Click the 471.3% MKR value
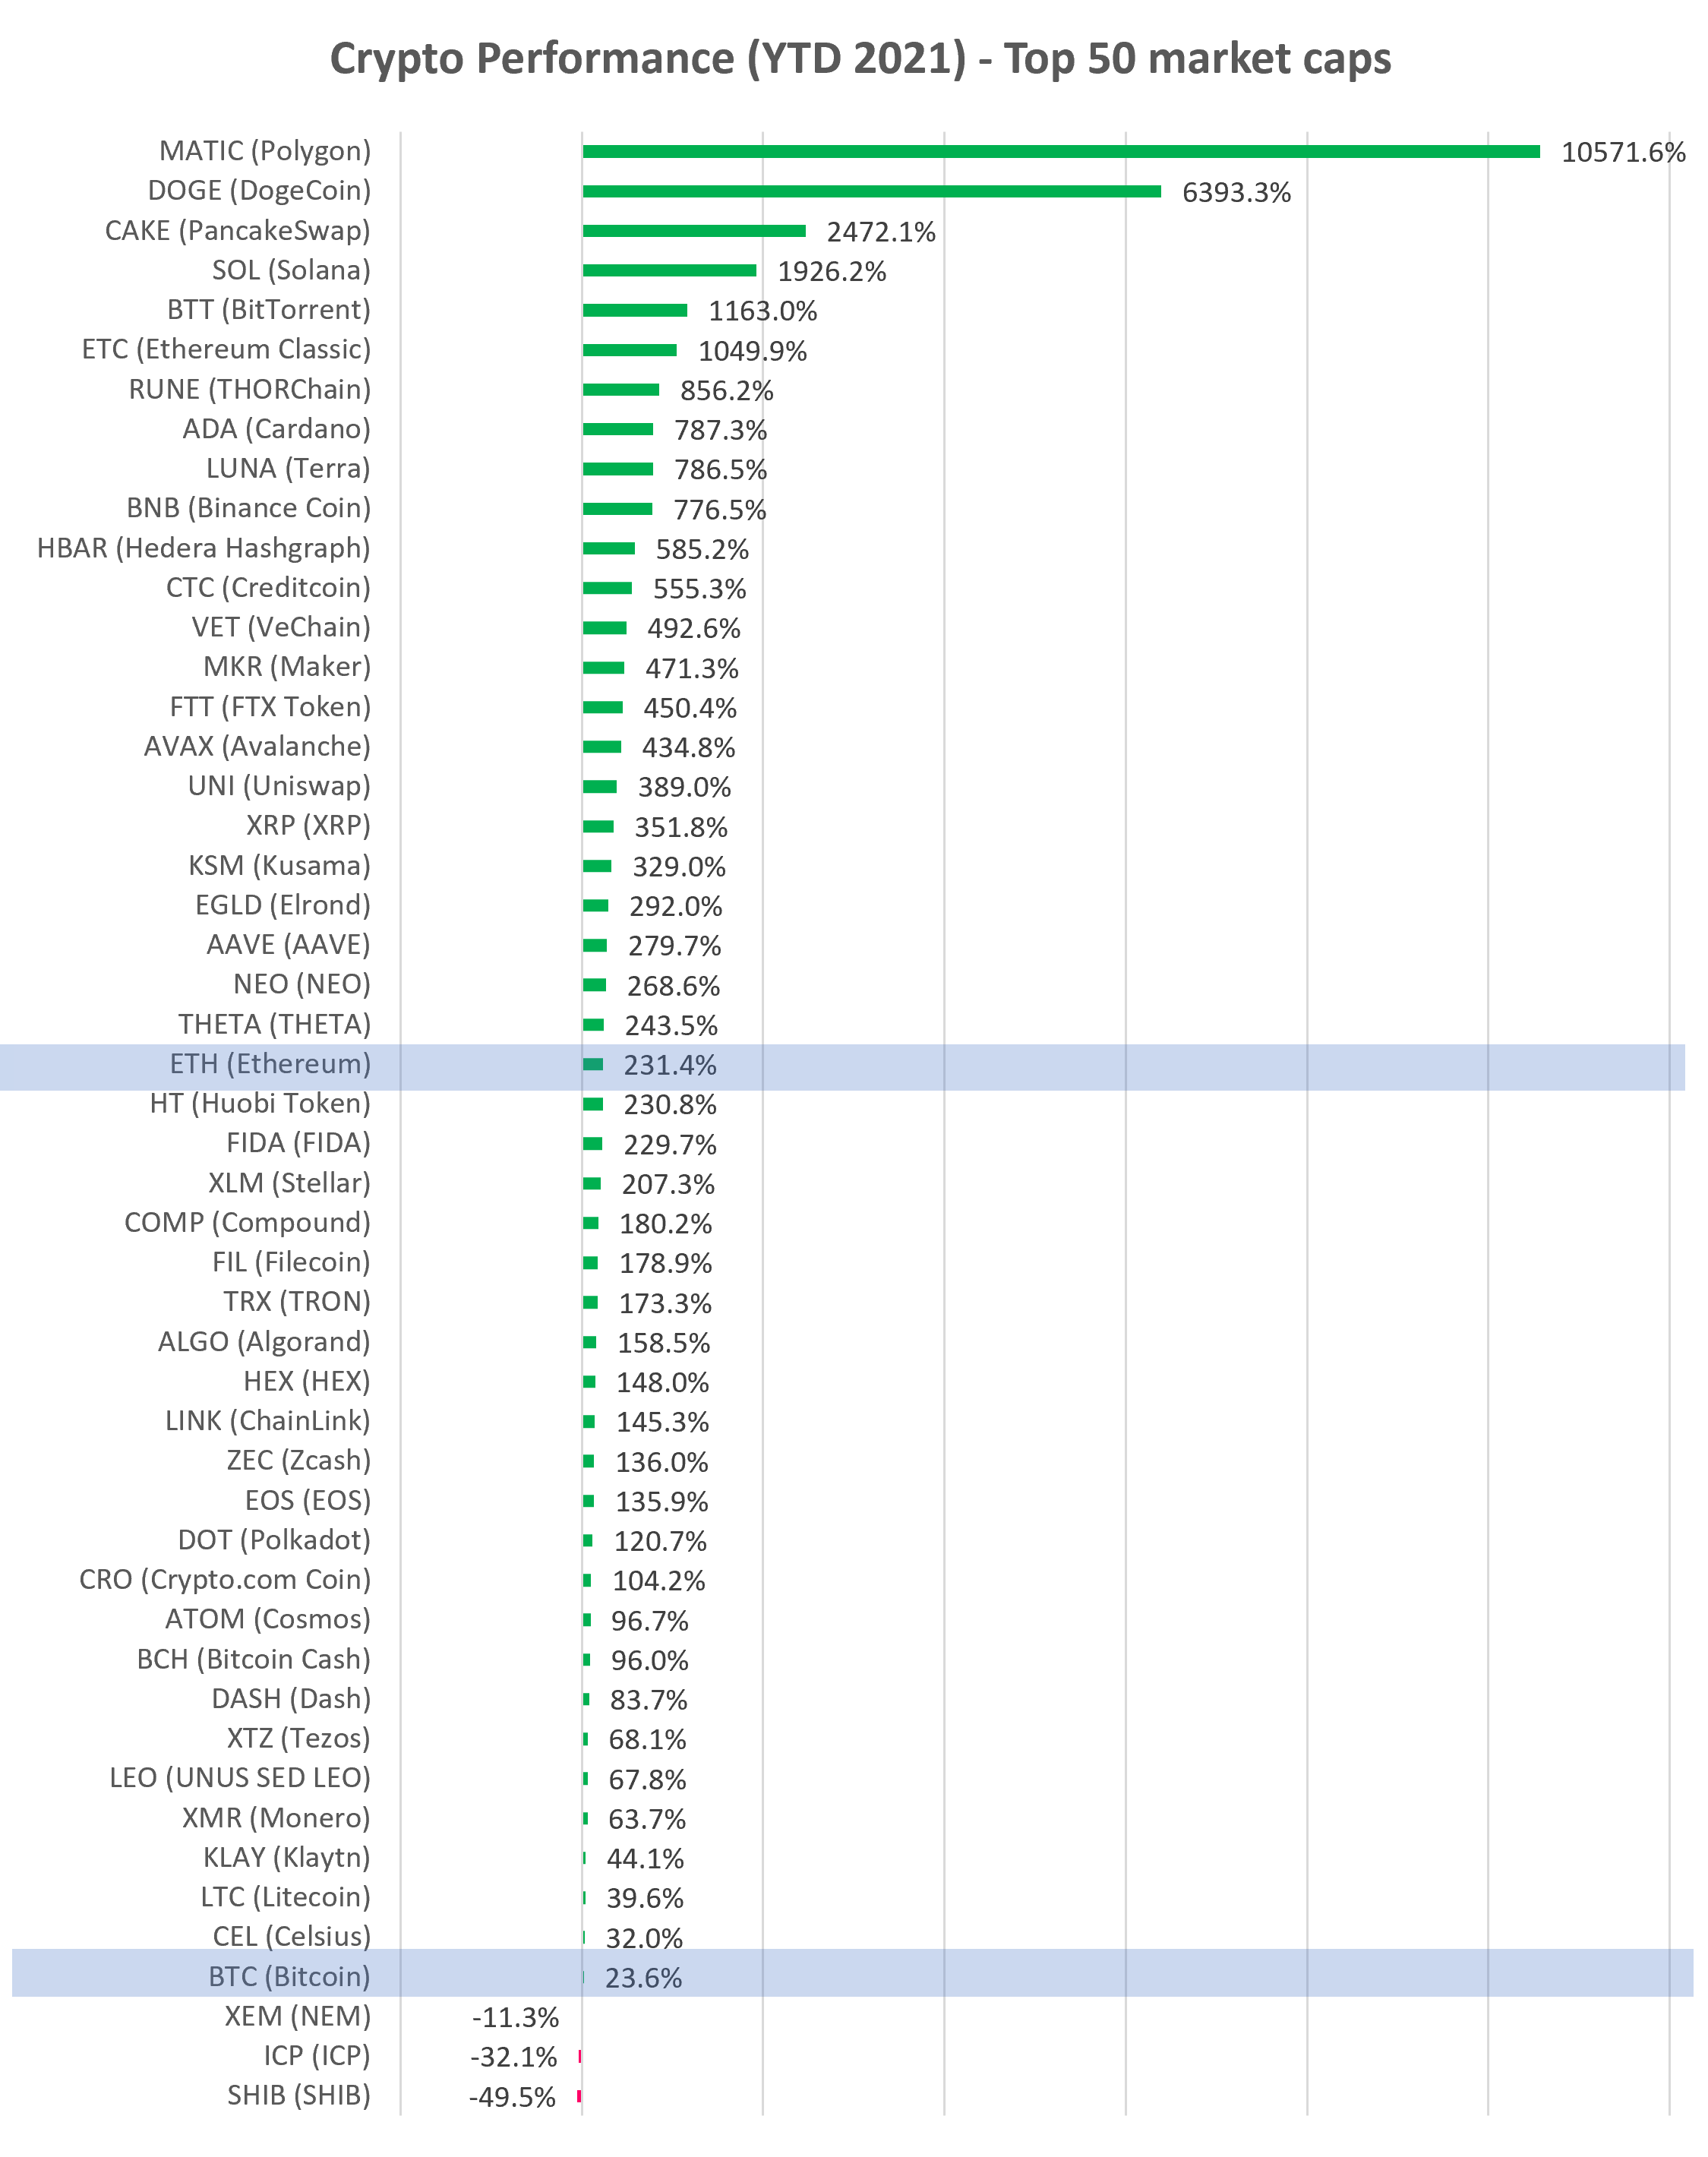This screenshot has width=1708, height=2157. pyautogui.click(x=691, y=668)
